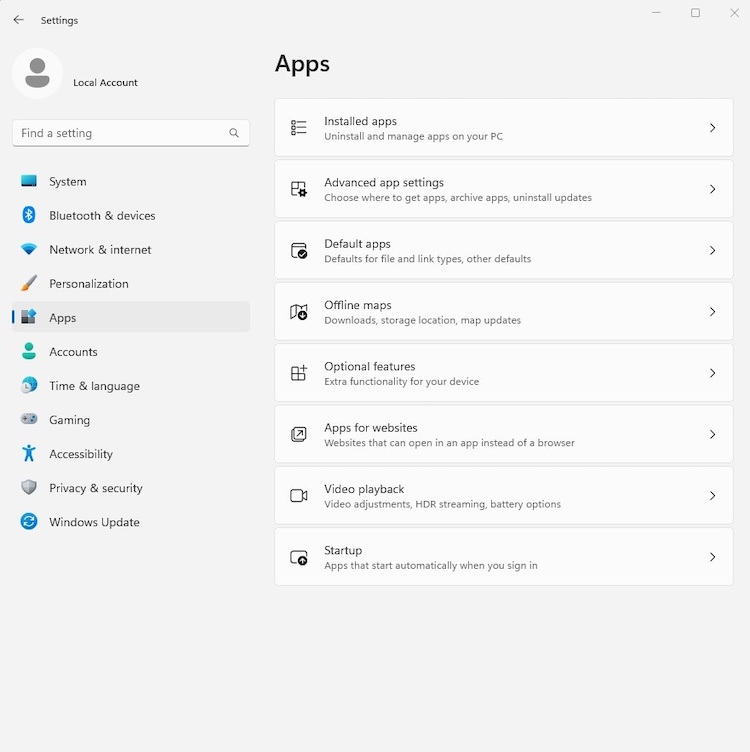Open the Apps for websites chevron
Viewport: 750px width, 752px height.
click(713, 434)
